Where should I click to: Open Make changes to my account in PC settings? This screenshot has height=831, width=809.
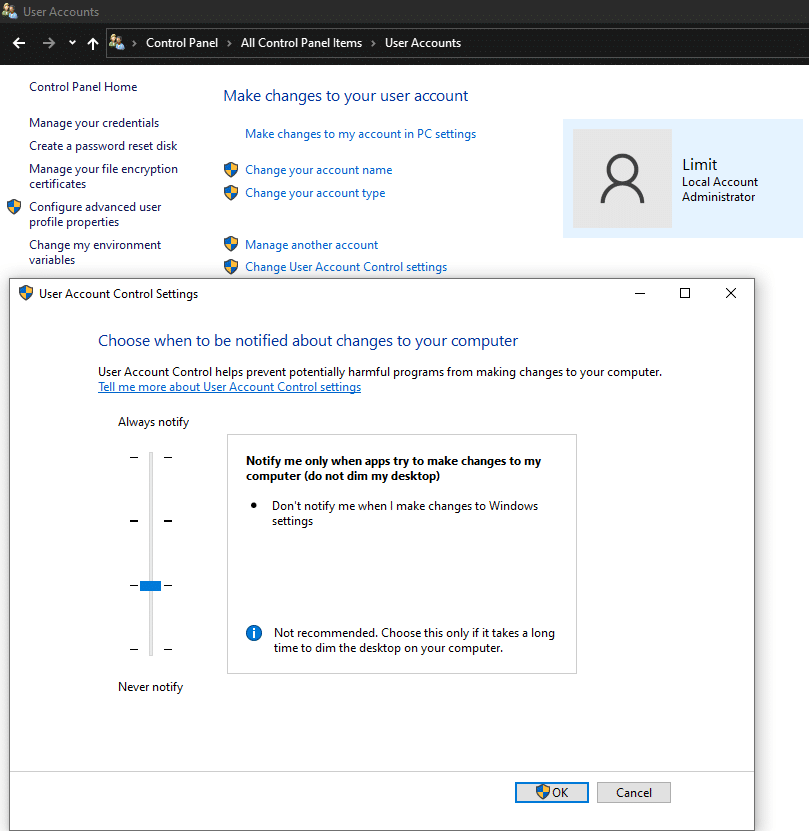(360, 134)
